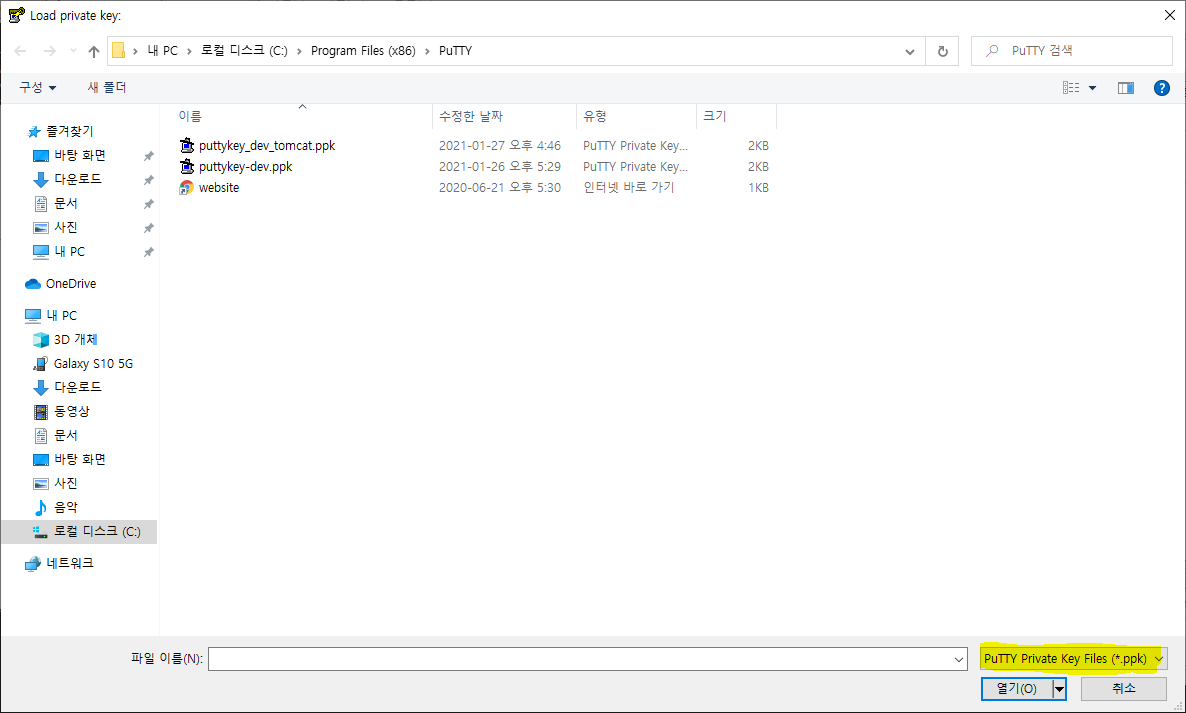Open recent locations dropdown arrow
This screenshot has width=1186, height=713.
click(73, 51)
